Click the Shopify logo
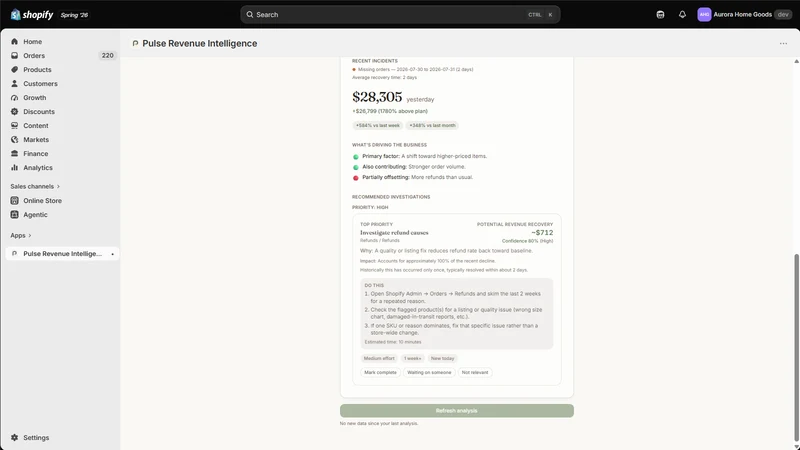The height and width of the screenshot is (450, 800). 32,15
